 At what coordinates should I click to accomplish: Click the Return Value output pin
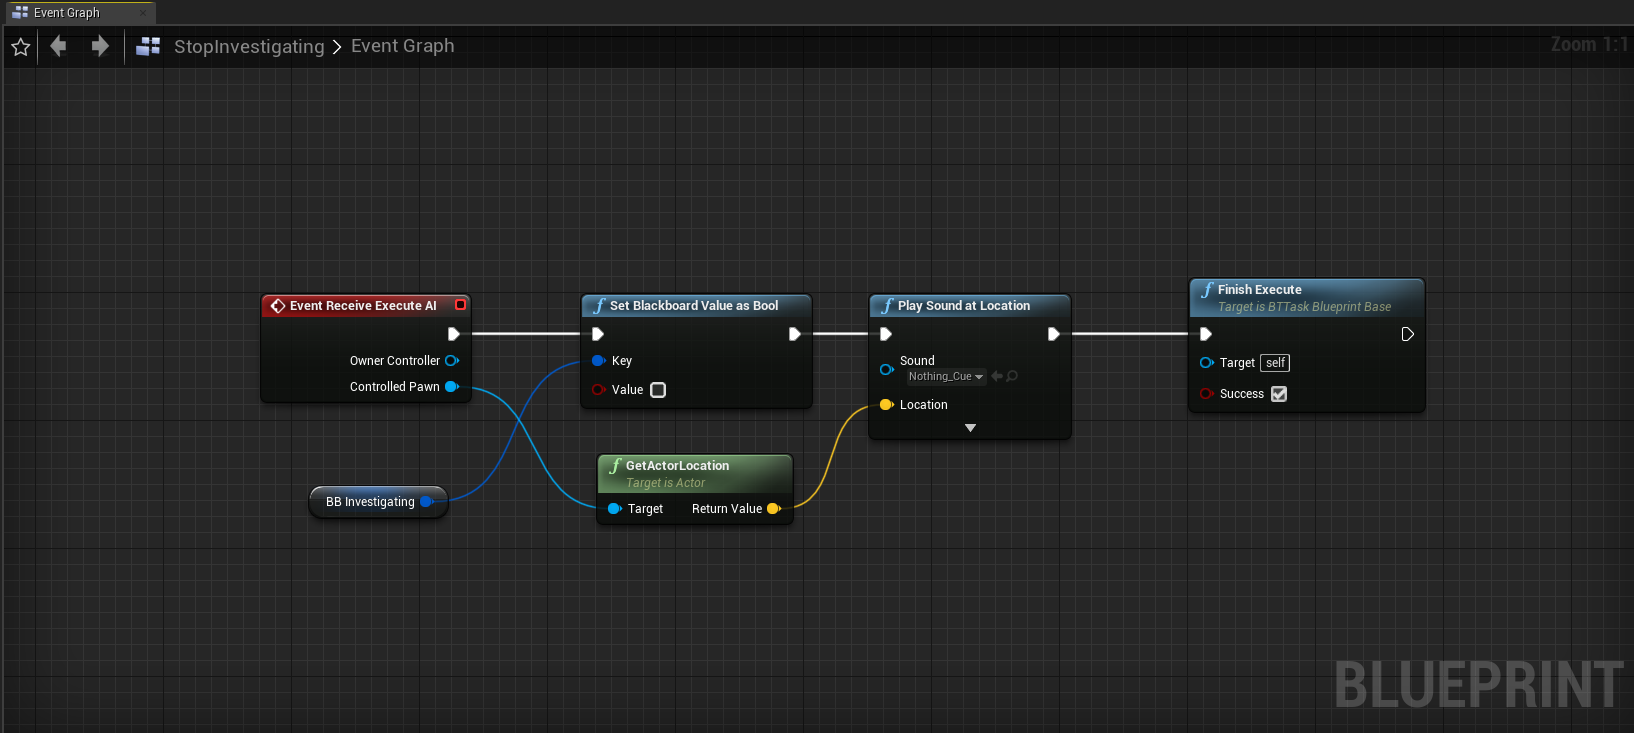pyautogui.click(x=773, y=509)
